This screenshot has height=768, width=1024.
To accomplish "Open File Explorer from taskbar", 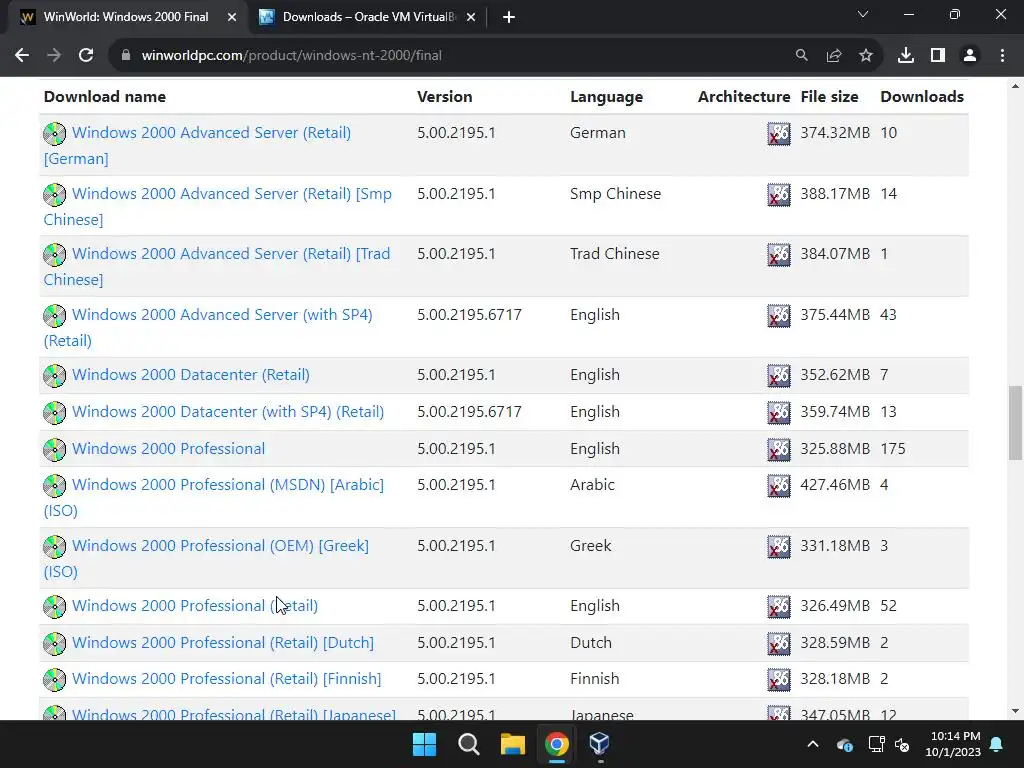I will click(513, 744).
